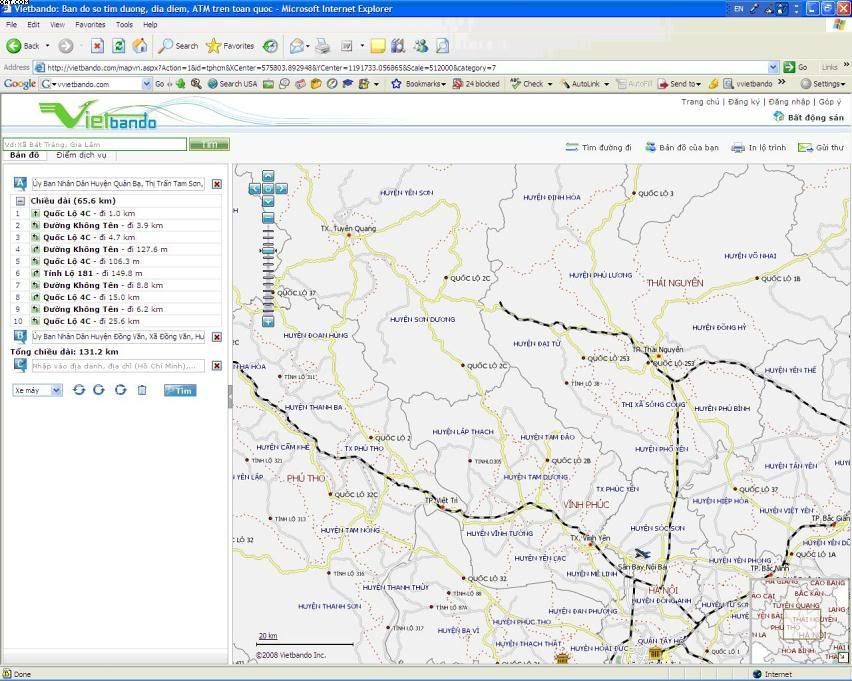
Task: Pan the map left with the arrow
Action: [255, 189]
